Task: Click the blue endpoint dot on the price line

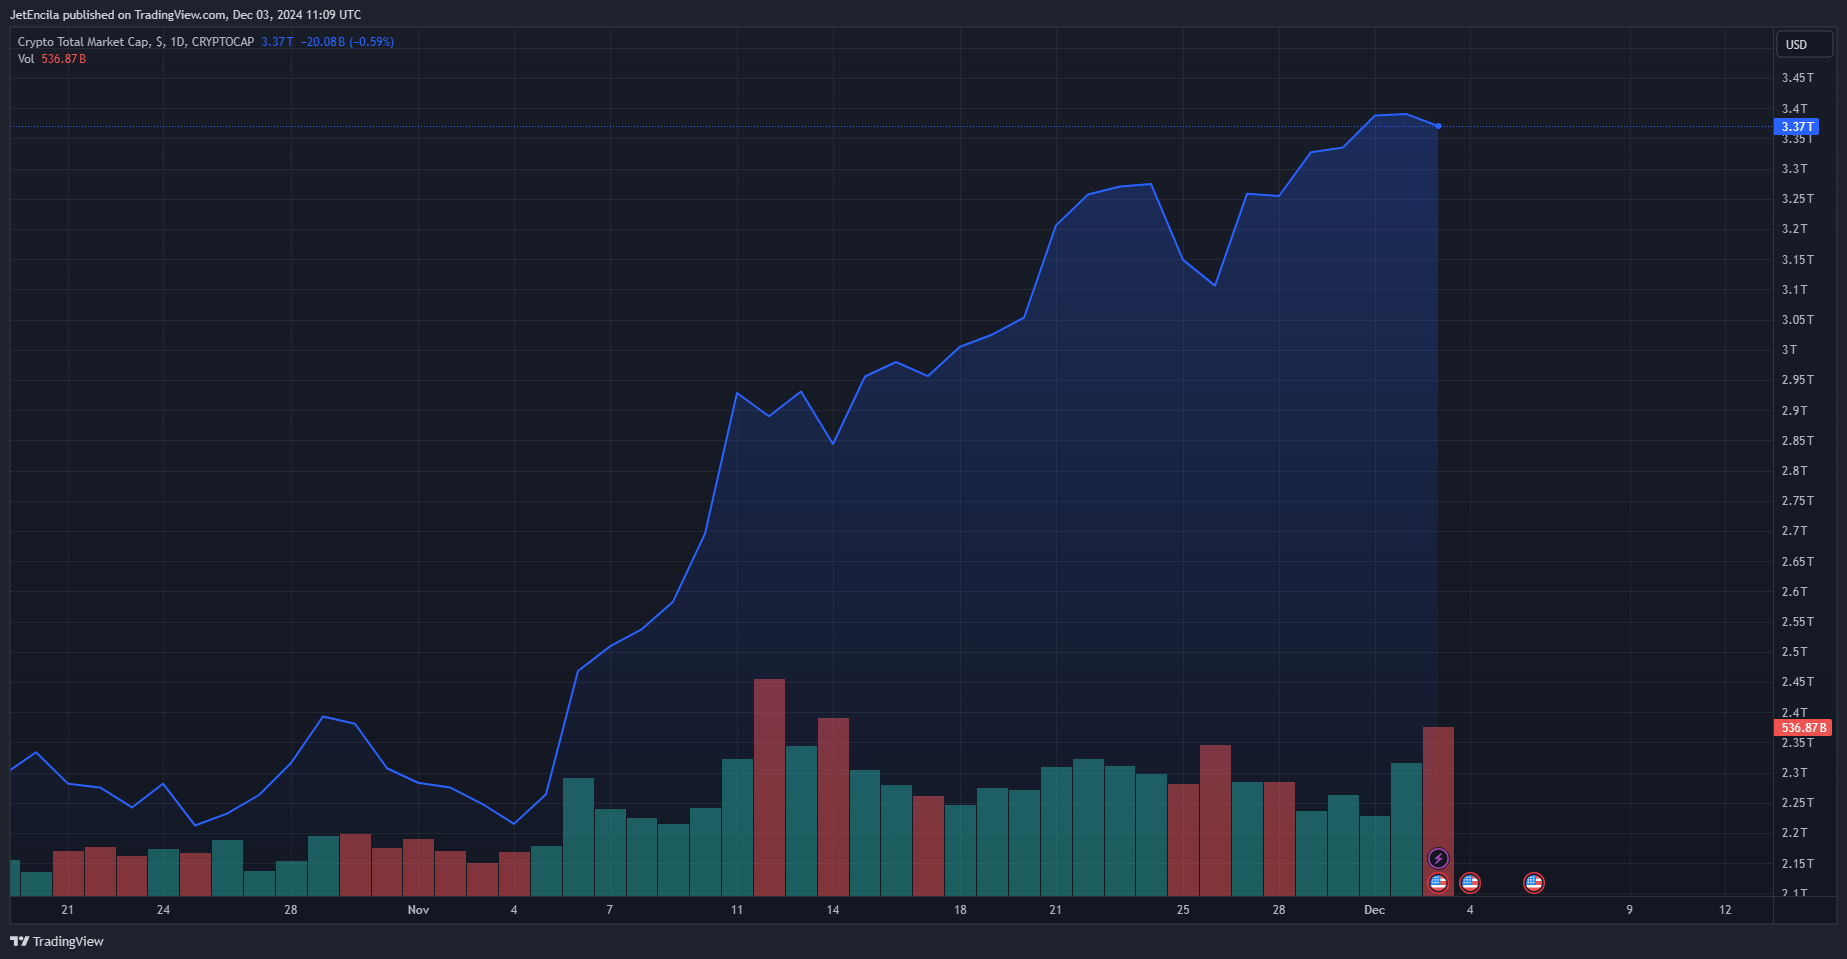Action: [1438, 126]
